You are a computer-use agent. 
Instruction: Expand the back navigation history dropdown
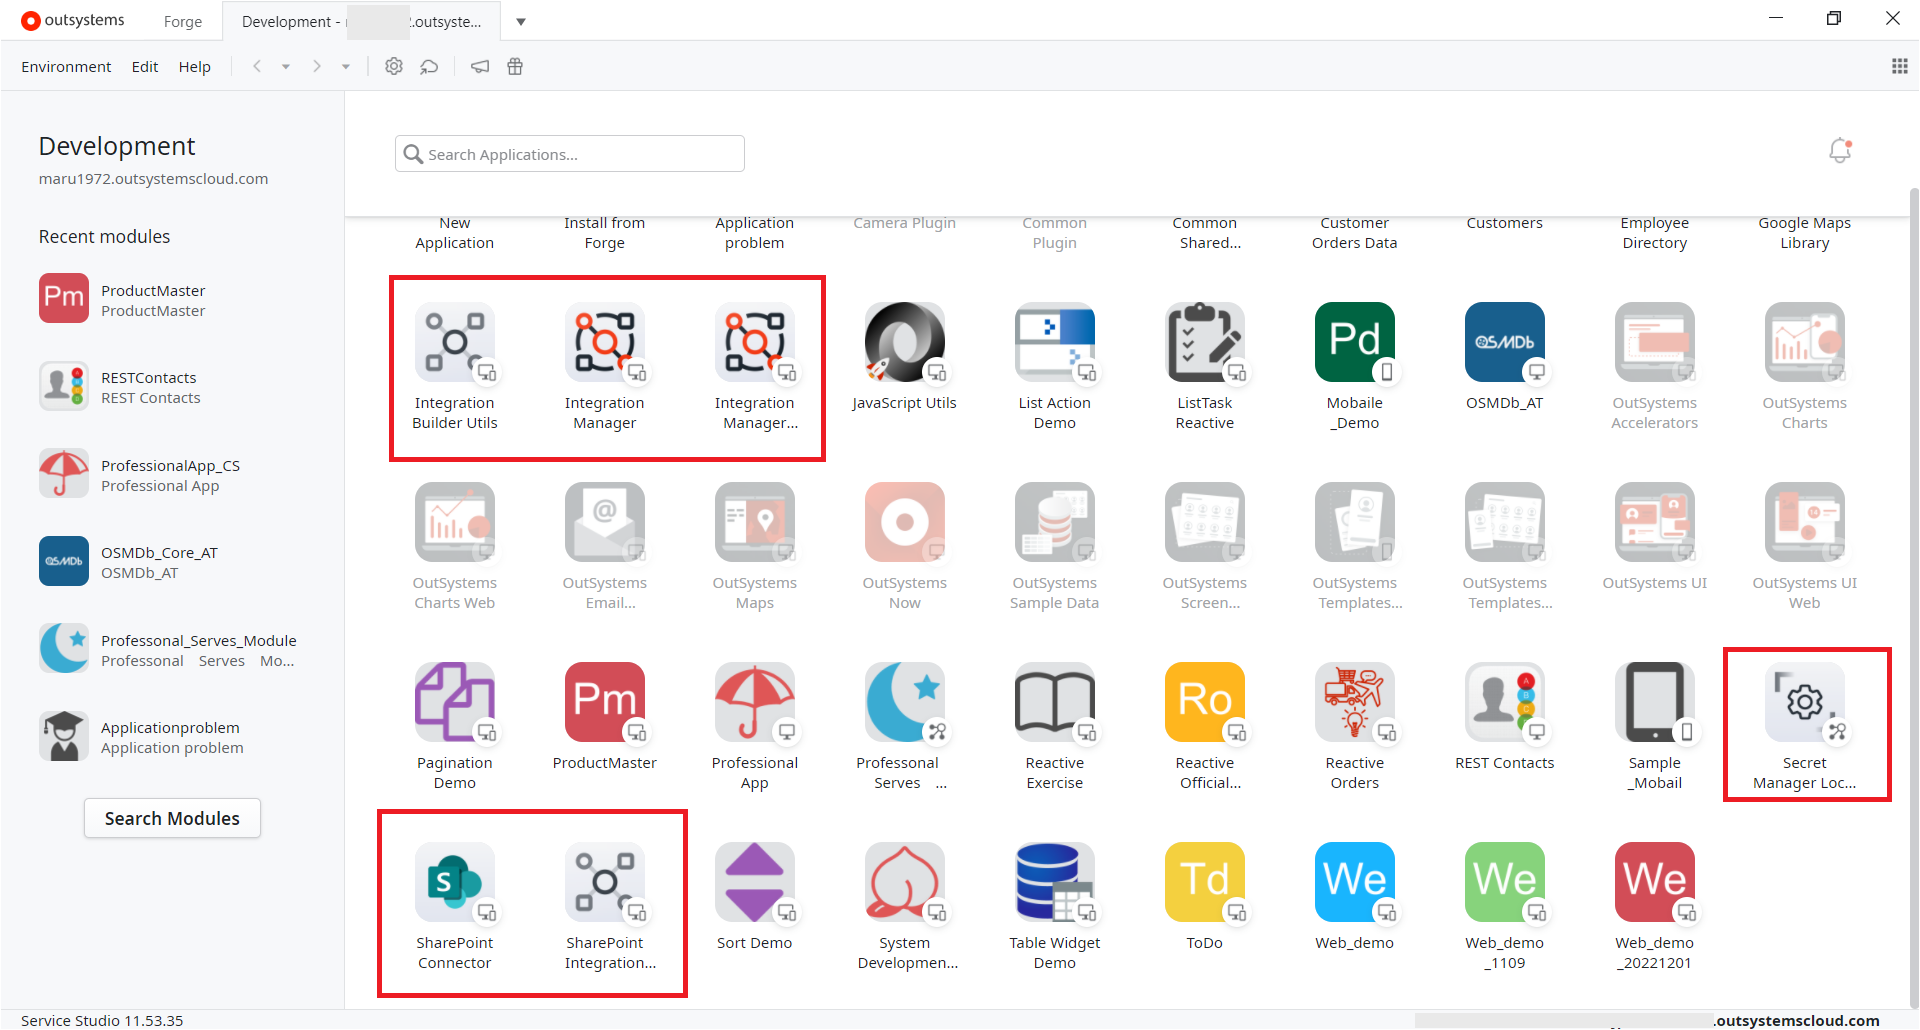(x=286, y=67)
